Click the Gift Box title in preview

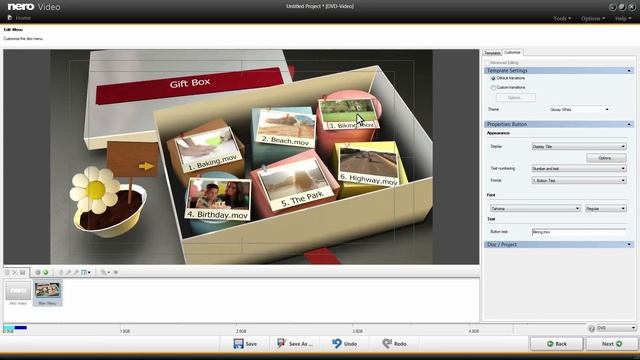coord(190,83)
